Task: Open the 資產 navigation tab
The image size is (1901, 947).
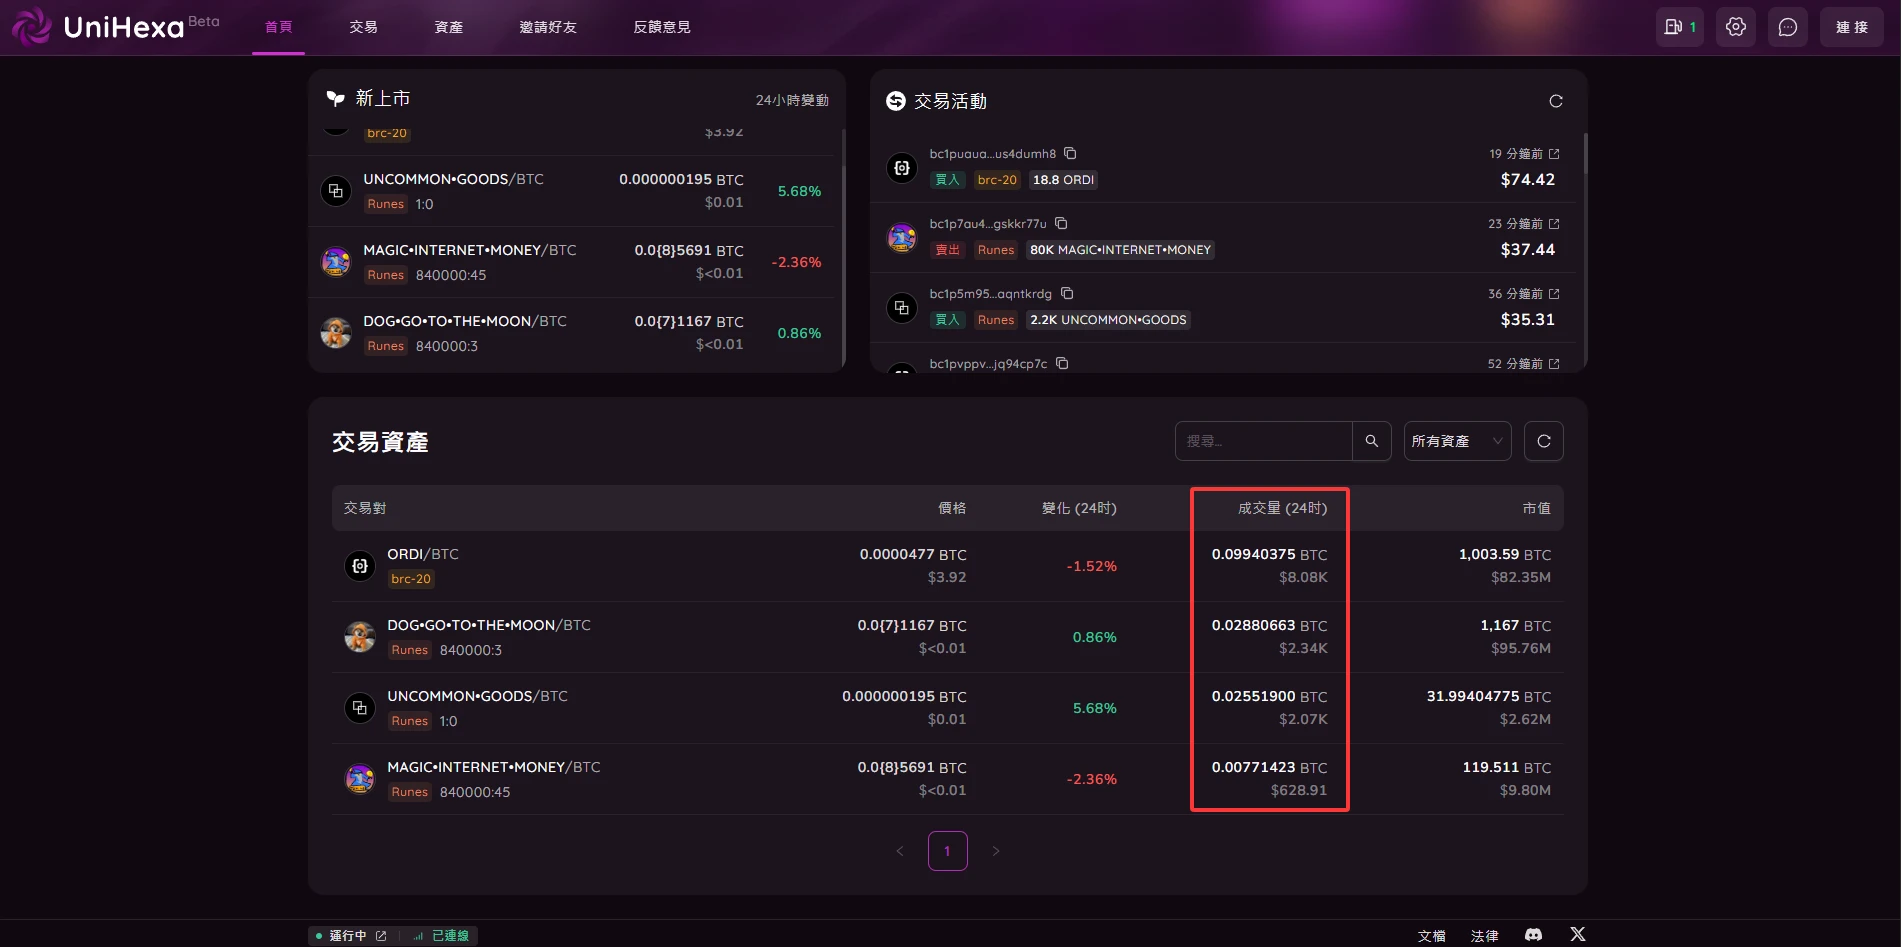Action: pos(449,27)
